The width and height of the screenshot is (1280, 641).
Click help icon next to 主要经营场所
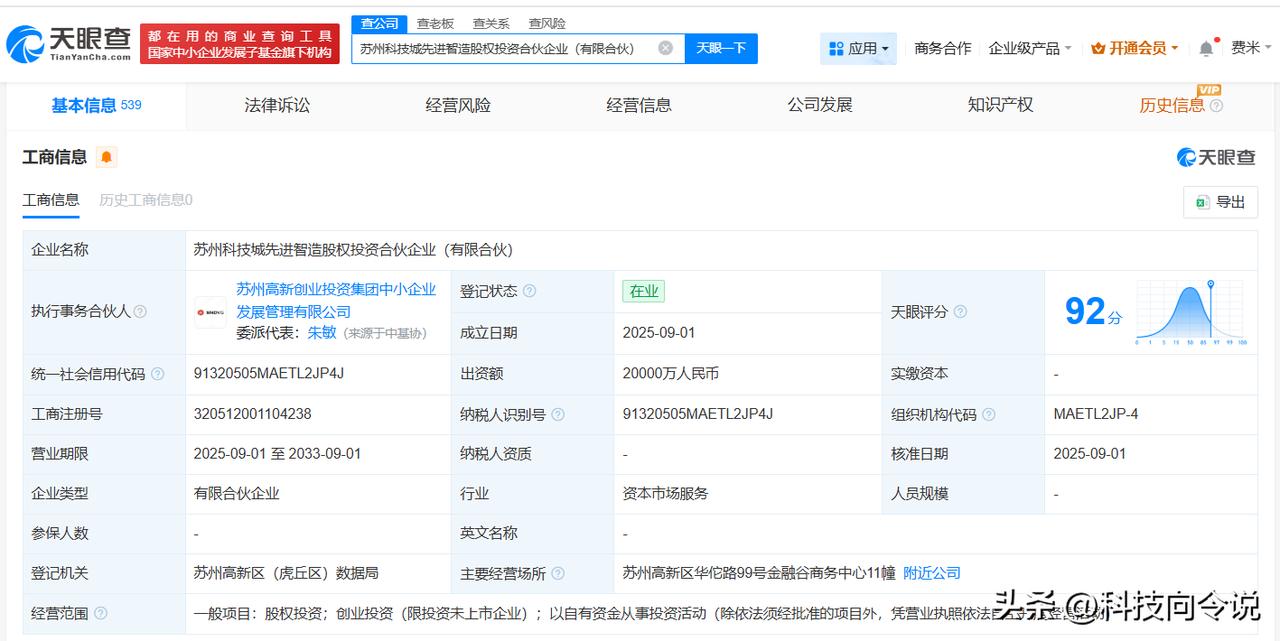(558, 573)
